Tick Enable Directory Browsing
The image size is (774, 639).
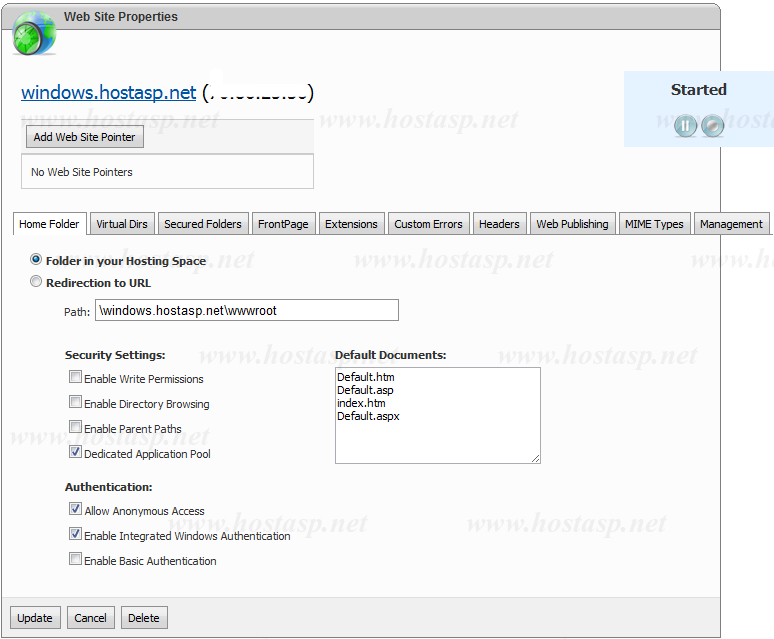pos(75,403)
